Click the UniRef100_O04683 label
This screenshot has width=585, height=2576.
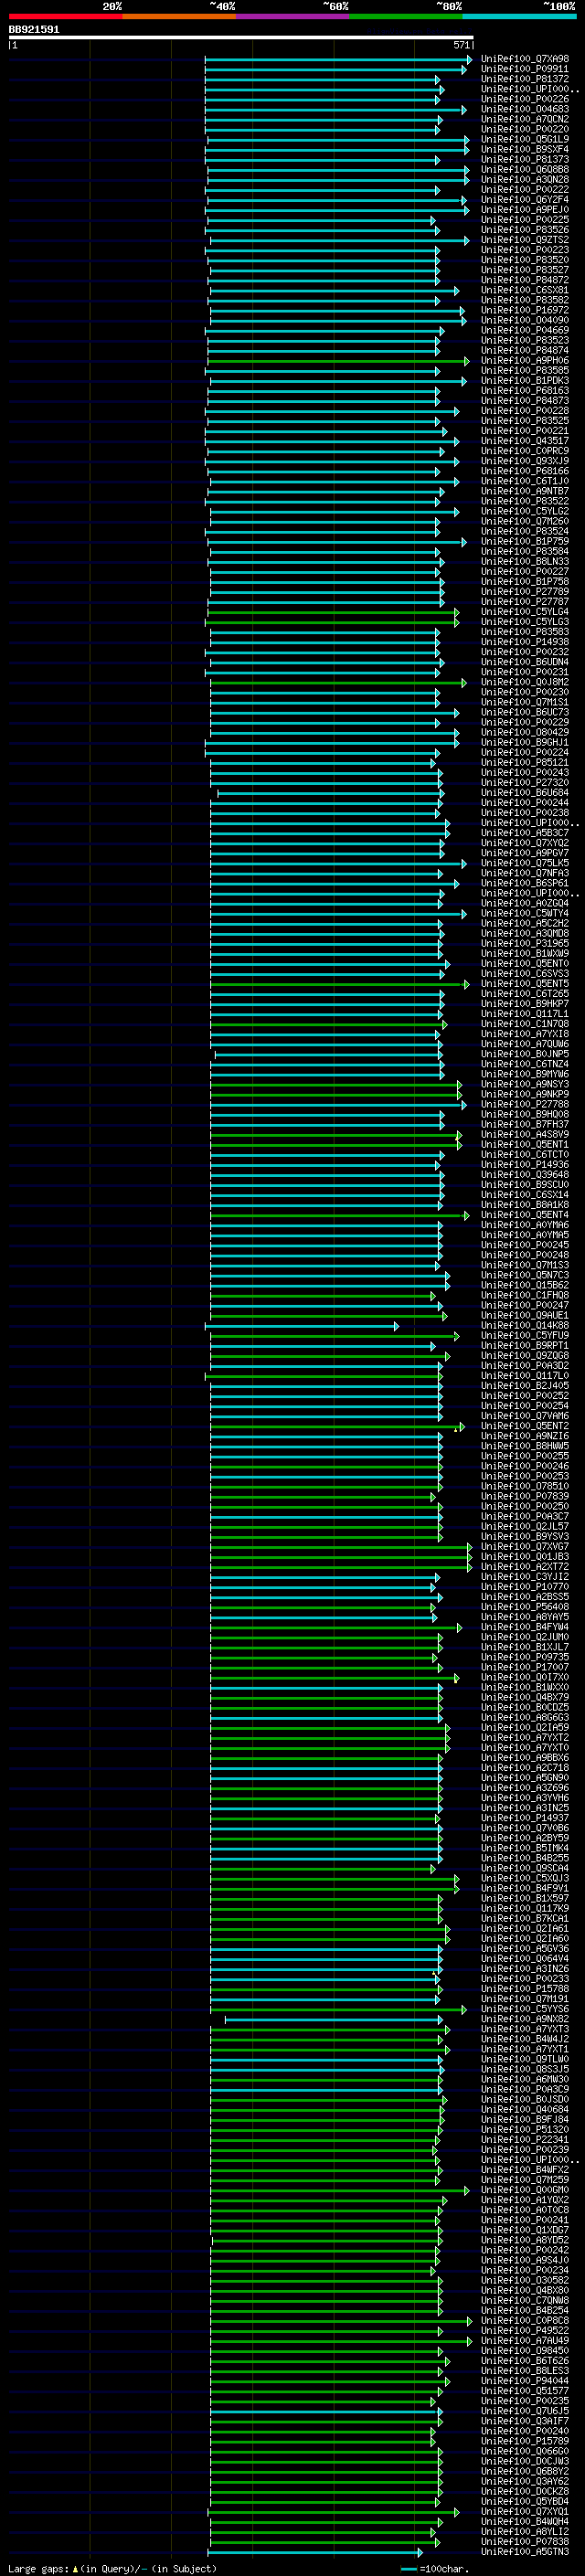click(x=525, y=109)
